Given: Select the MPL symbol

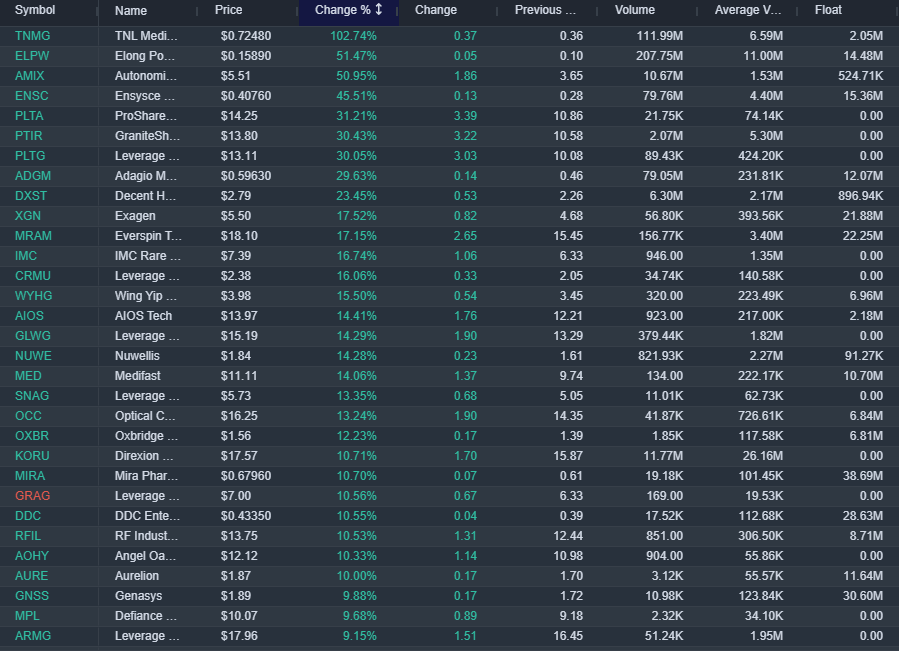Looking at the screenshot, I should tap(28, 617).
